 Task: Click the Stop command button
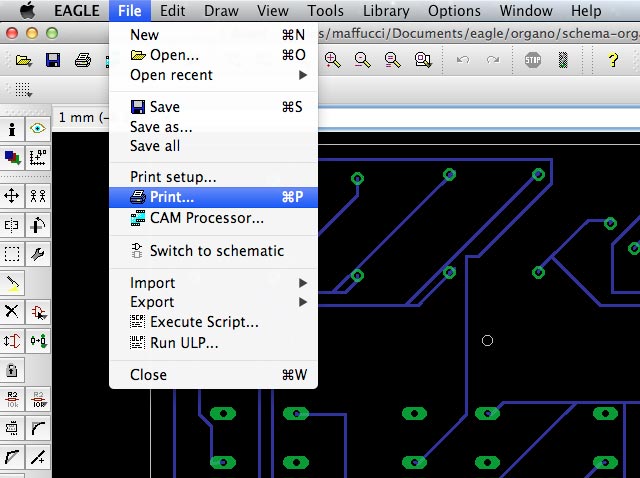pos(533,61)
